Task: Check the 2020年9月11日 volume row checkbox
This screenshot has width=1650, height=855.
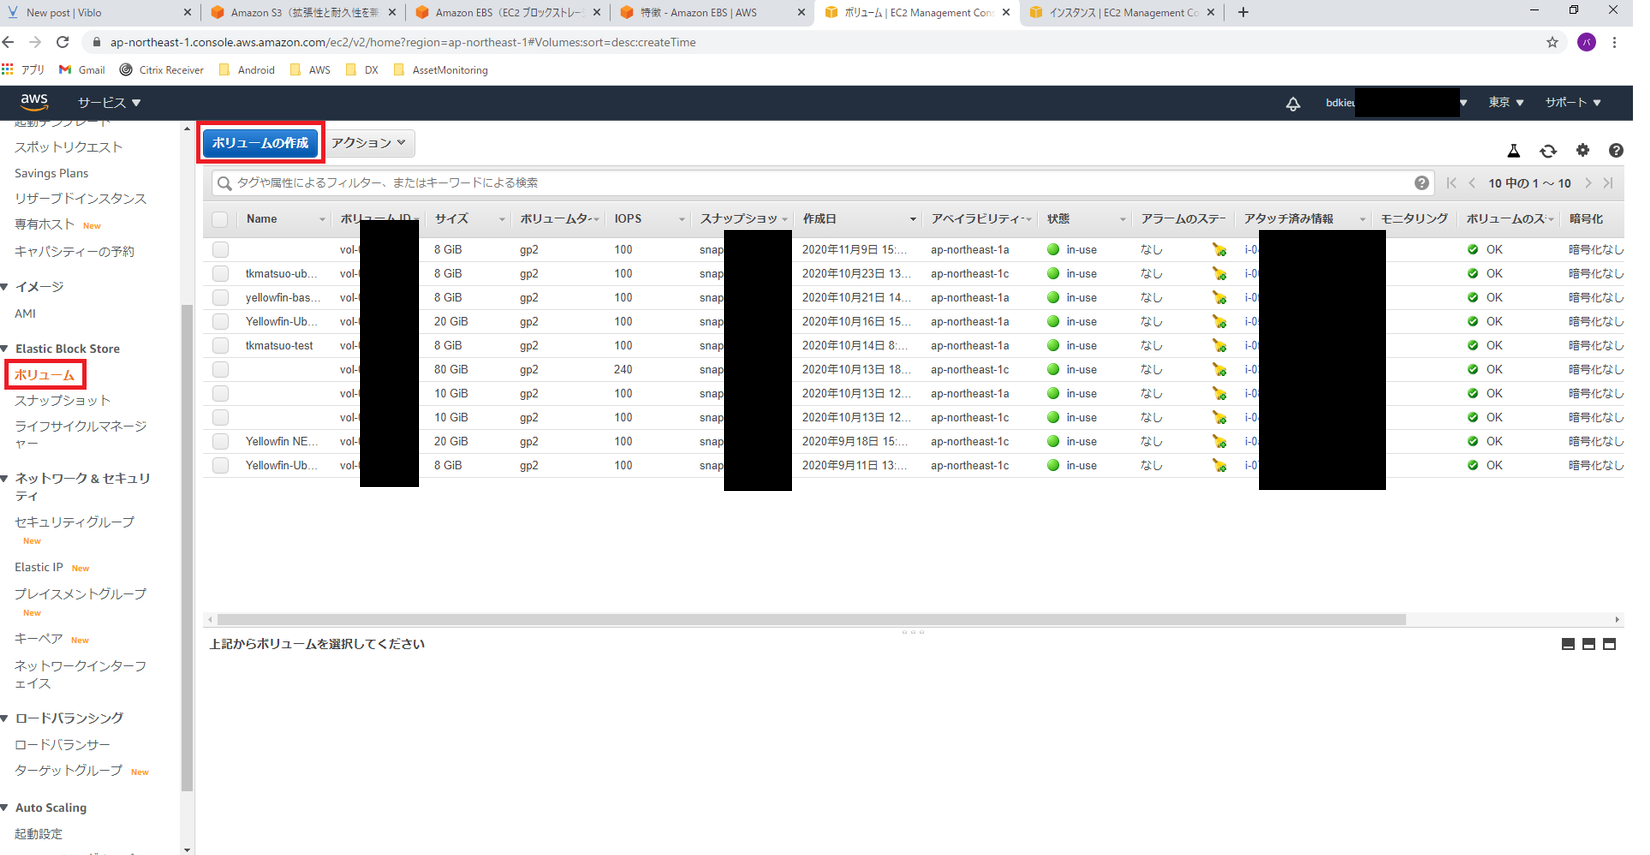Action: pos(220,465)
